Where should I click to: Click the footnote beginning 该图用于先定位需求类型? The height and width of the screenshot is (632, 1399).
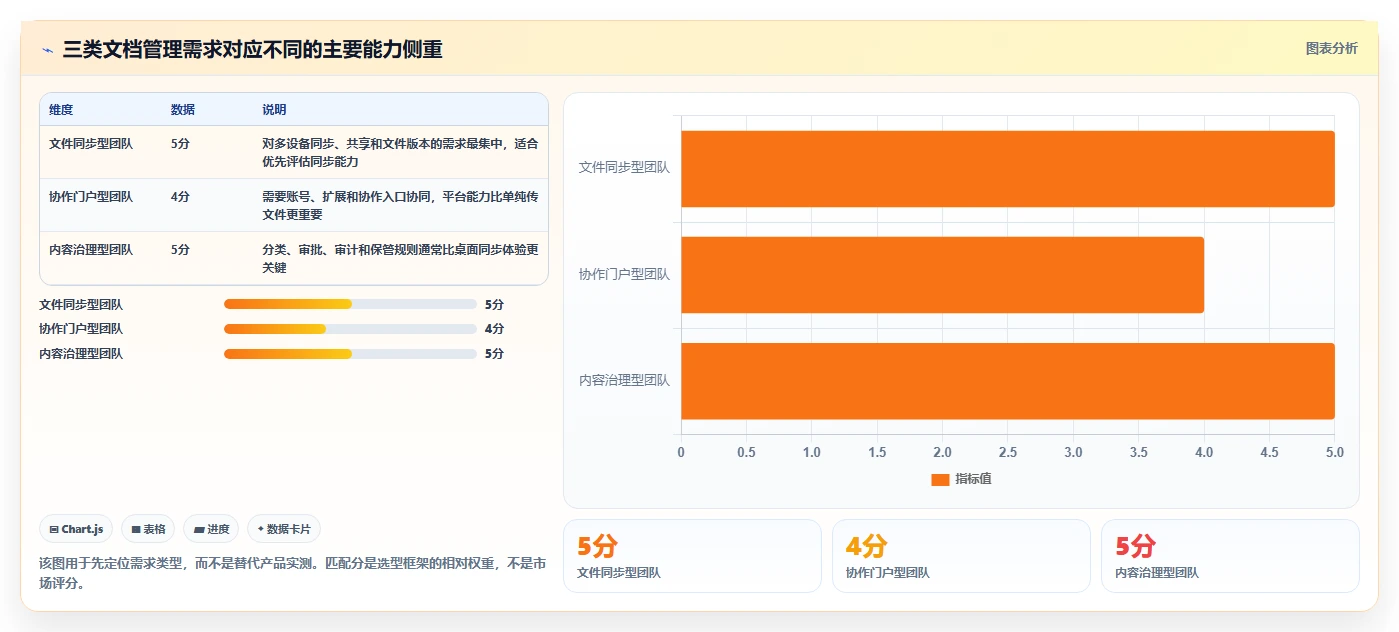click(x=292, y=573)
